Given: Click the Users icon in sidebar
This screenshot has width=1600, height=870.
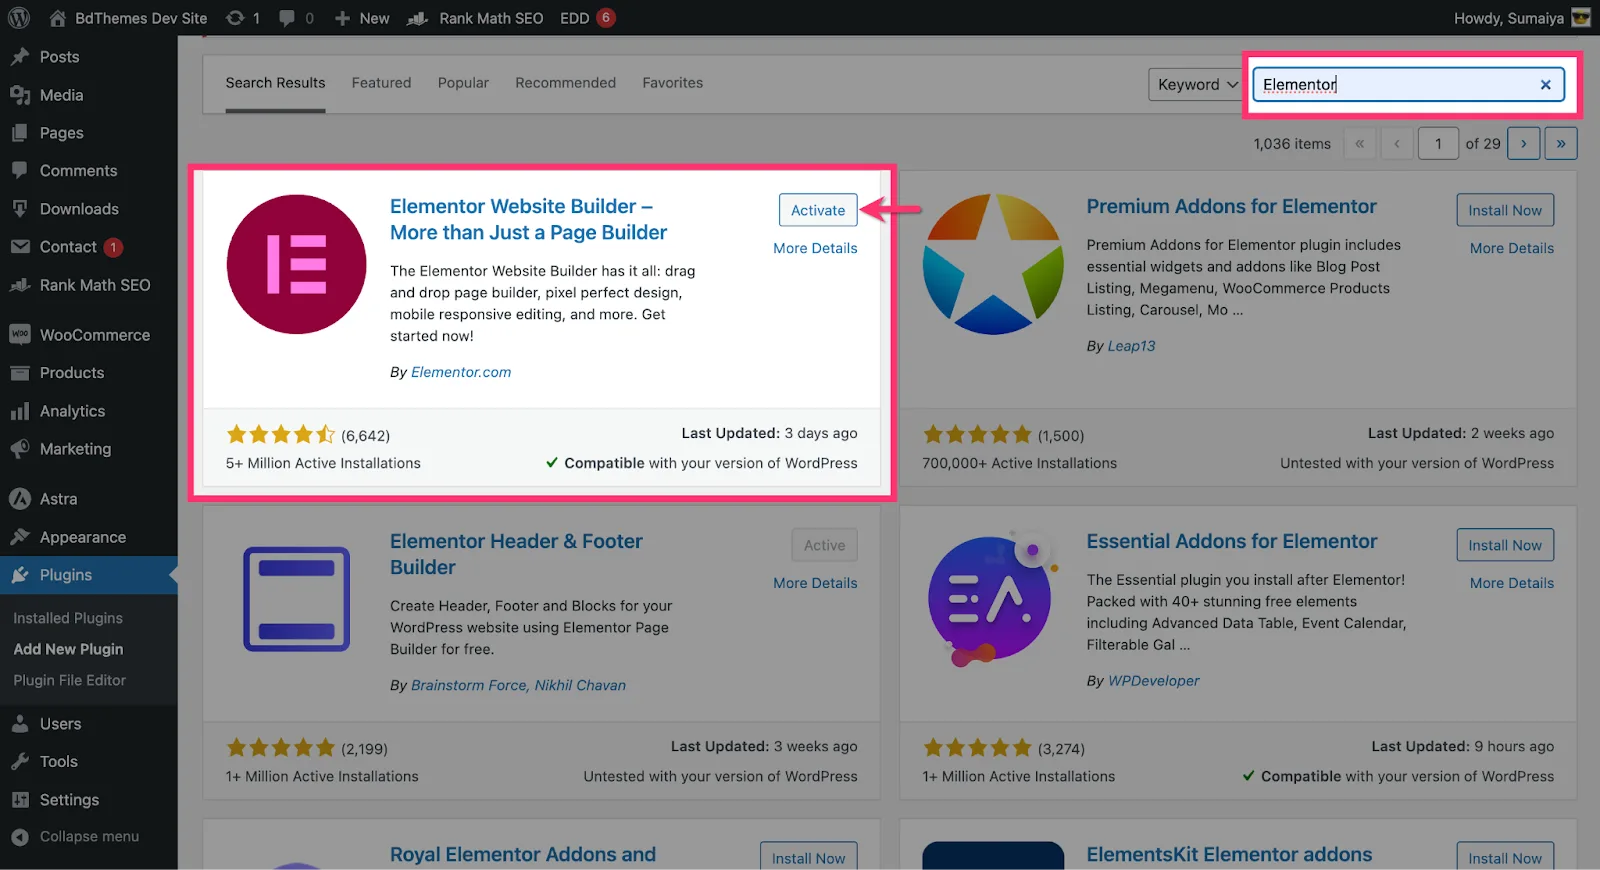Looking at the screenshot, I should pyautogui.click(x=20, y=724).
